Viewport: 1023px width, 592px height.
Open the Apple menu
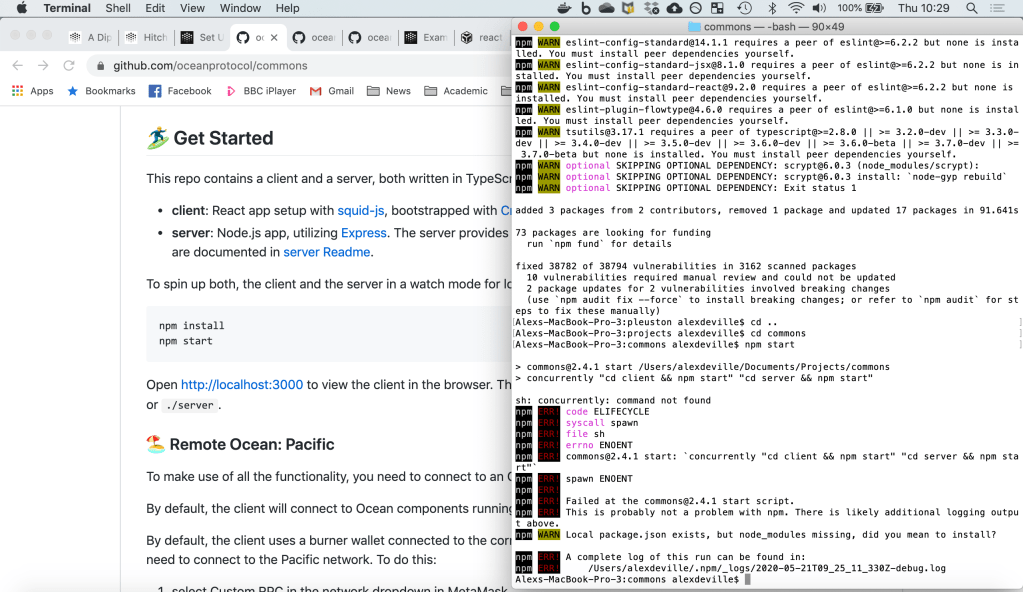click(22, 8)
